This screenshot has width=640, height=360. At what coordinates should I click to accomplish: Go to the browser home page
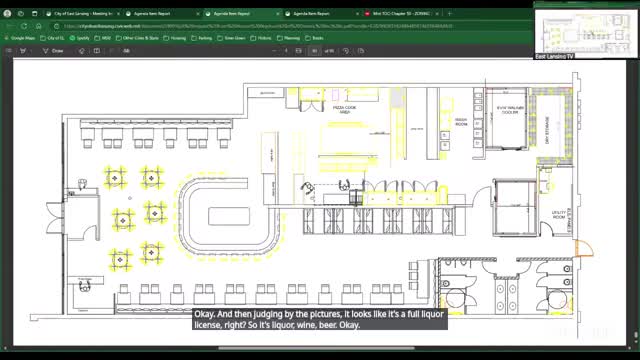[x=38, y=26]
